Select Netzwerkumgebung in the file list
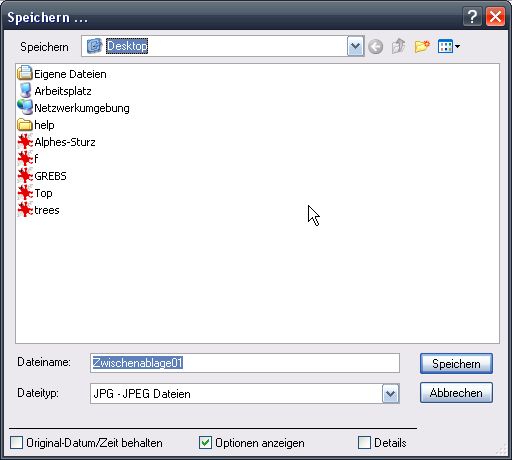This screenshot has height=460, width=512. 73,108
